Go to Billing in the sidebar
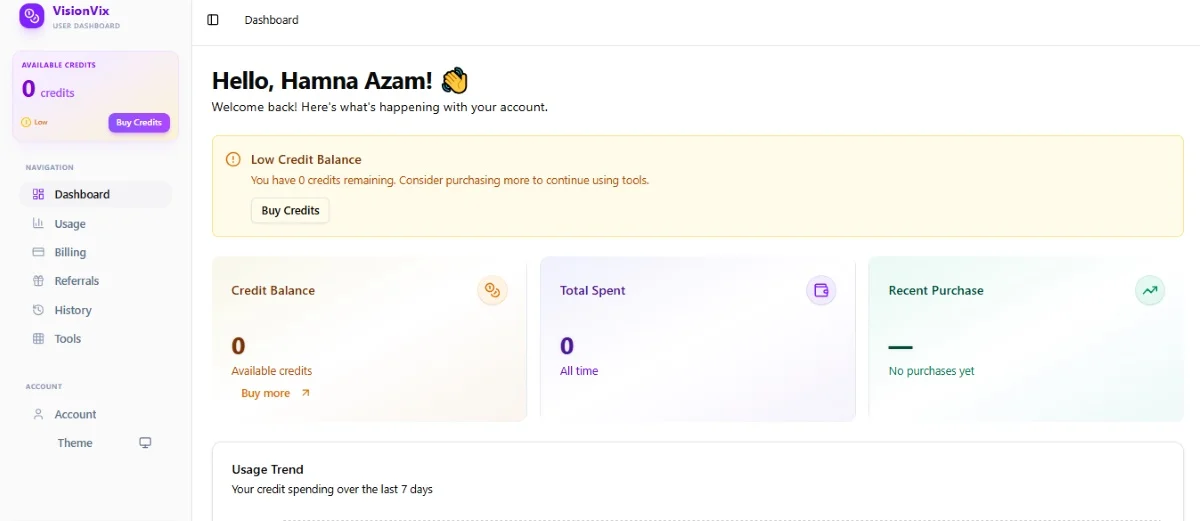1200x521 pixels. pyautogui.click(x=70, y=253)
